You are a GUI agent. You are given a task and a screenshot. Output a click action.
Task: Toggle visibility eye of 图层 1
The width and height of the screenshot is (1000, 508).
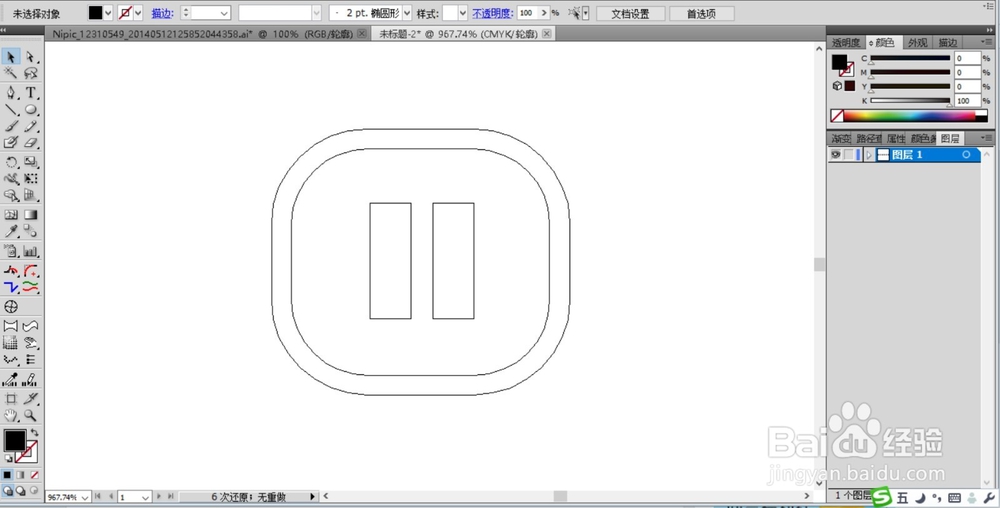(835, 155)
